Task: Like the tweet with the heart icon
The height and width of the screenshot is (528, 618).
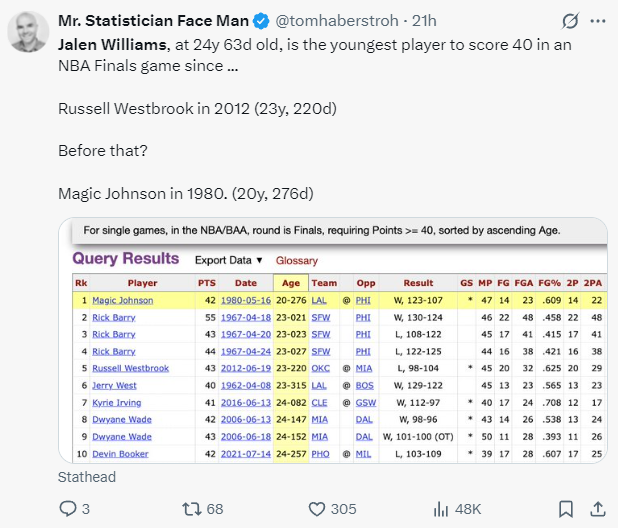Action: coord(318,509)
